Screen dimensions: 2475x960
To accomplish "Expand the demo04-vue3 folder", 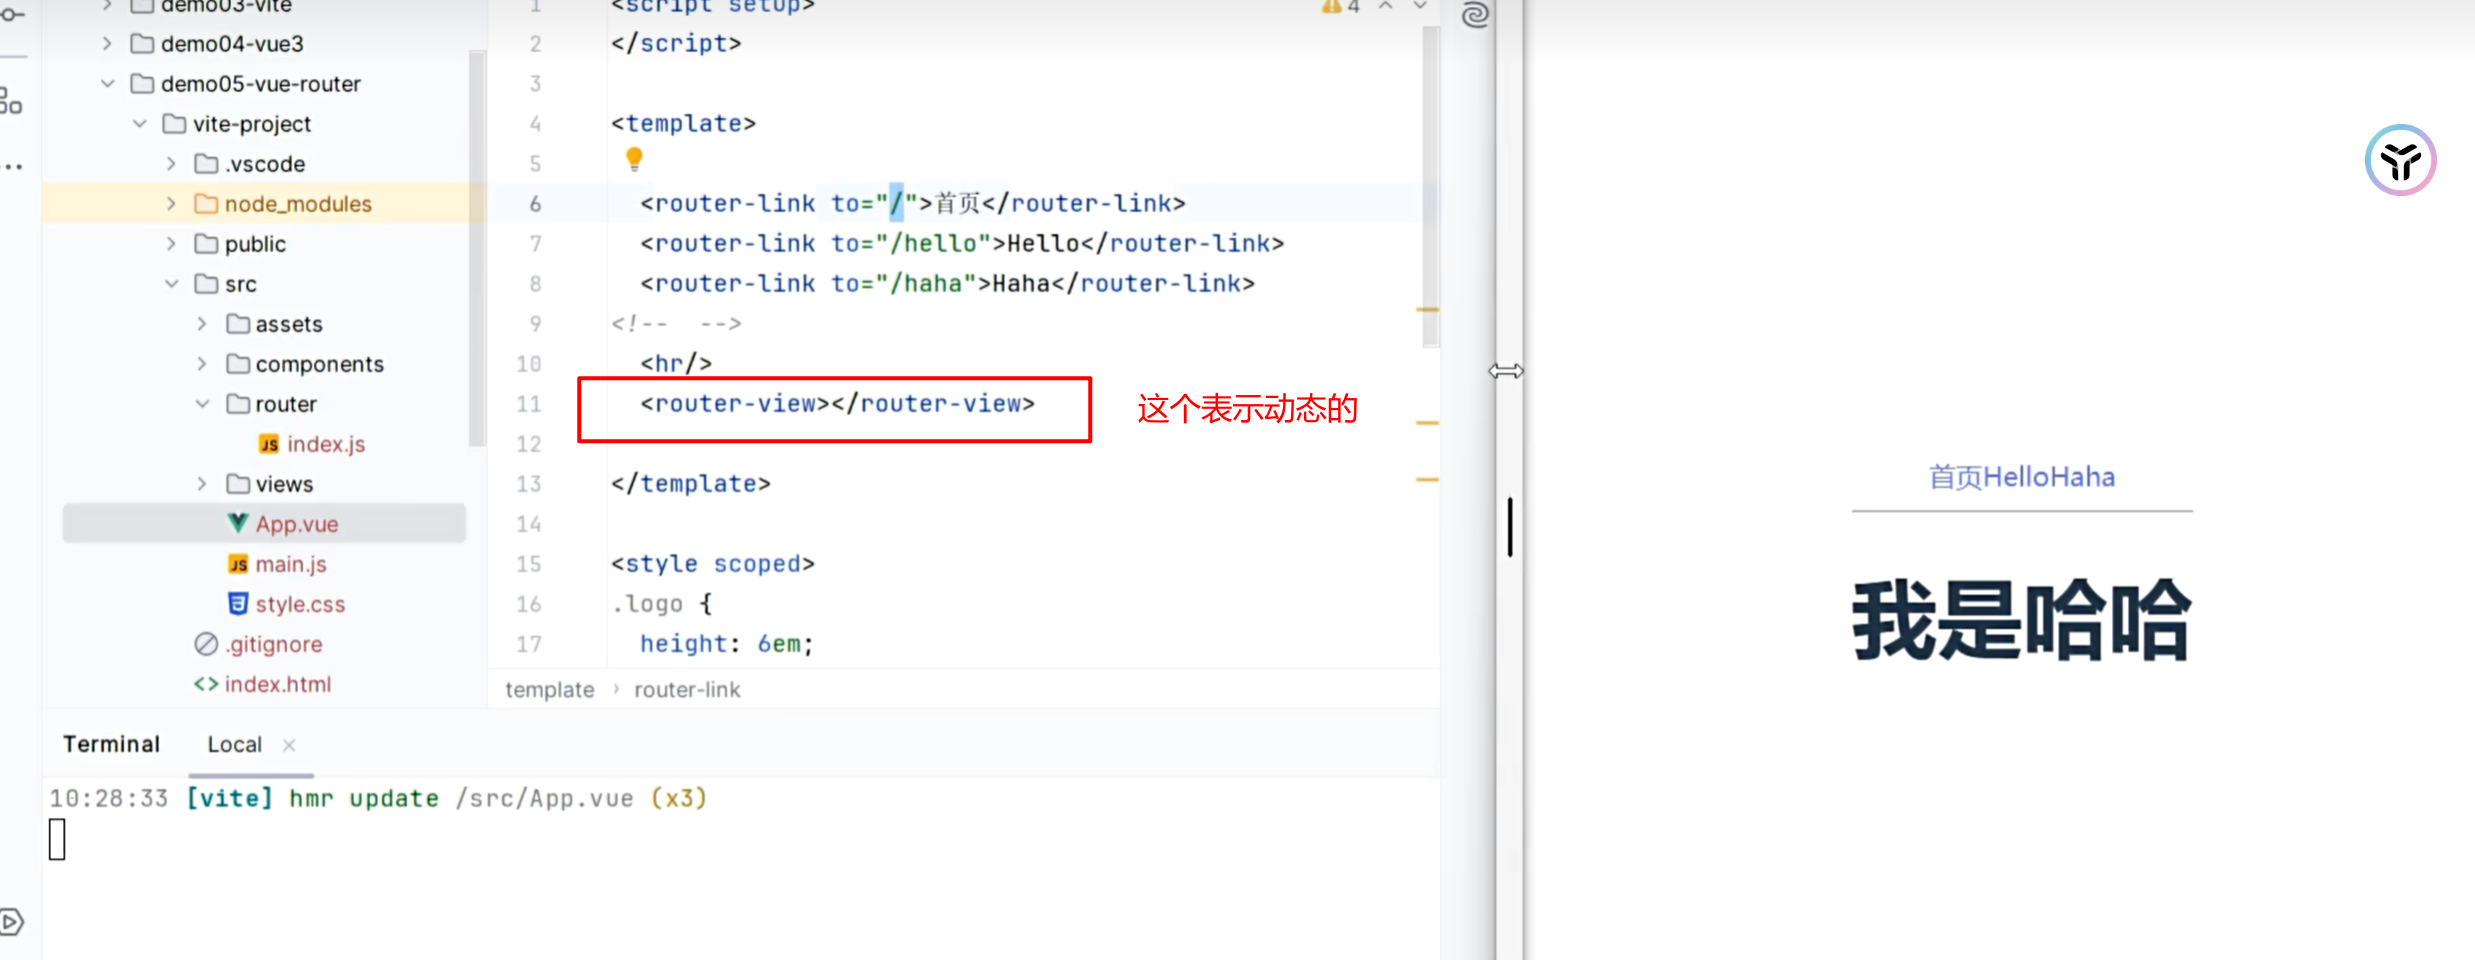I will [107, 44].
